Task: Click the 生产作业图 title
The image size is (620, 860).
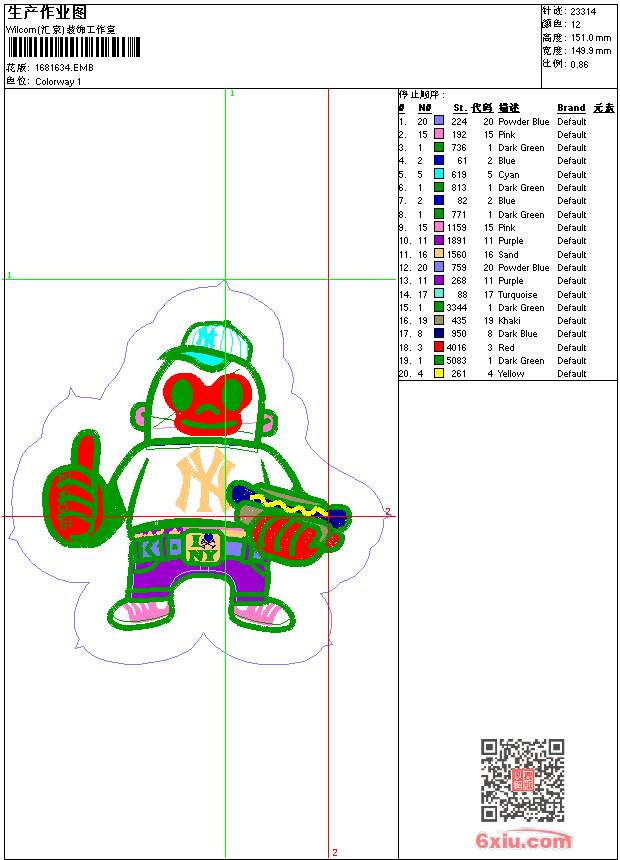Action: tap(47, 12)
